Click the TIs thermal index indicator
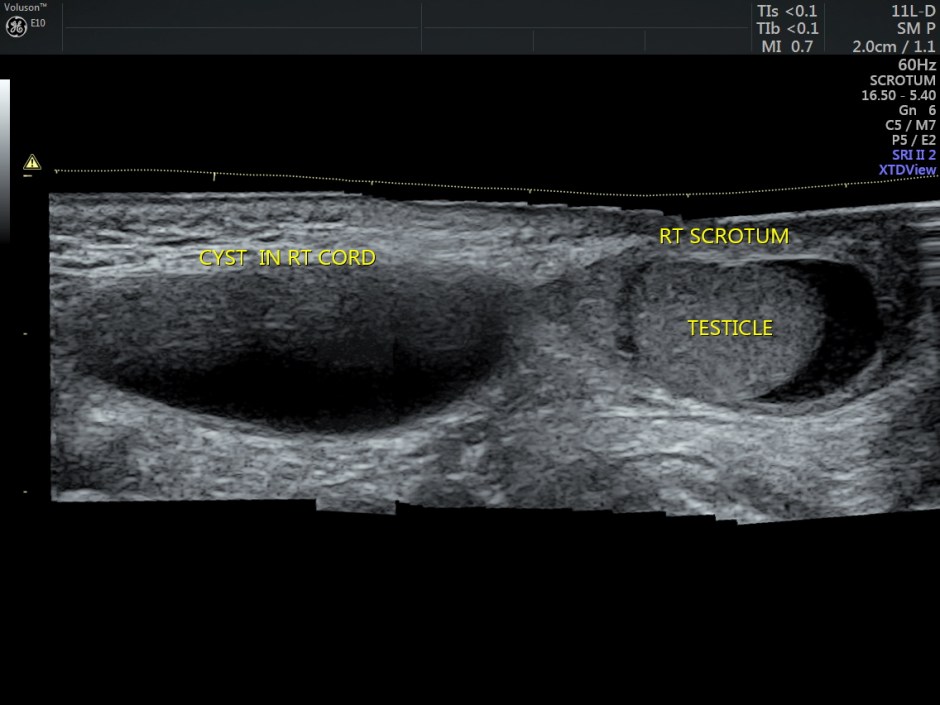The height and width of the screenshot is (705, 940). [x=789, y=10]
